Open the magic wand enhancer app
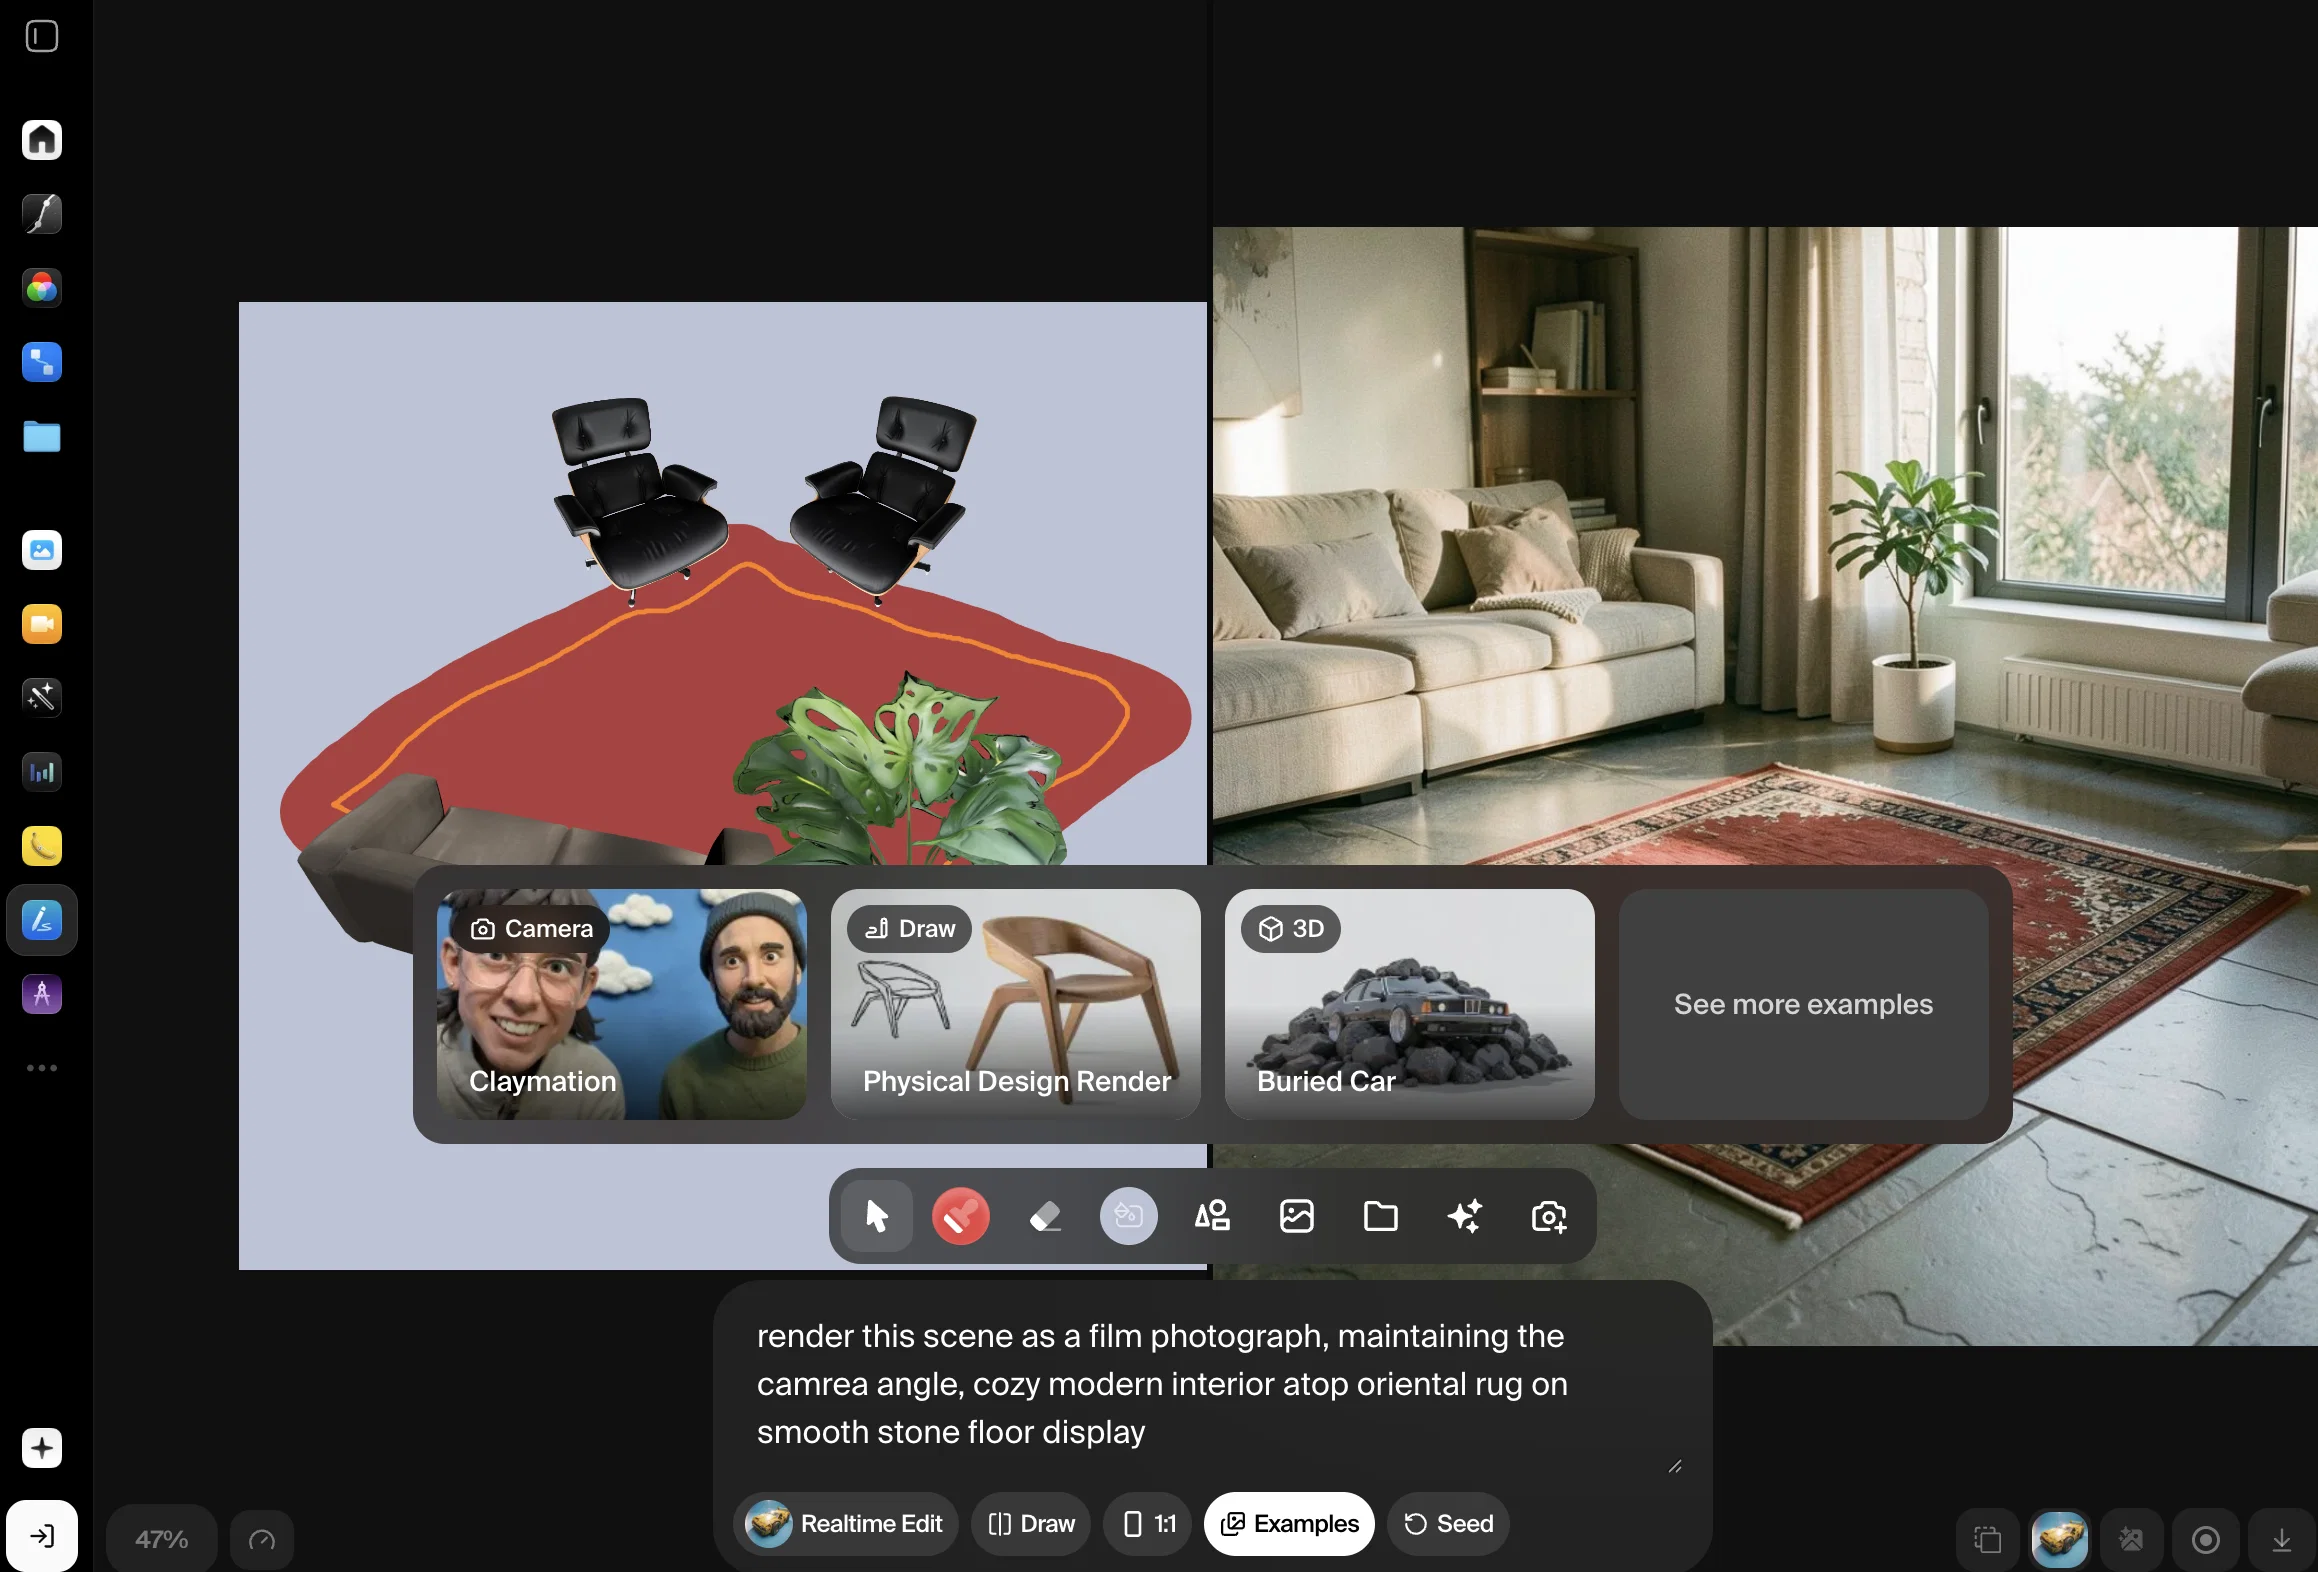This screenshot has width=2318, height=1572. [42, 698]
